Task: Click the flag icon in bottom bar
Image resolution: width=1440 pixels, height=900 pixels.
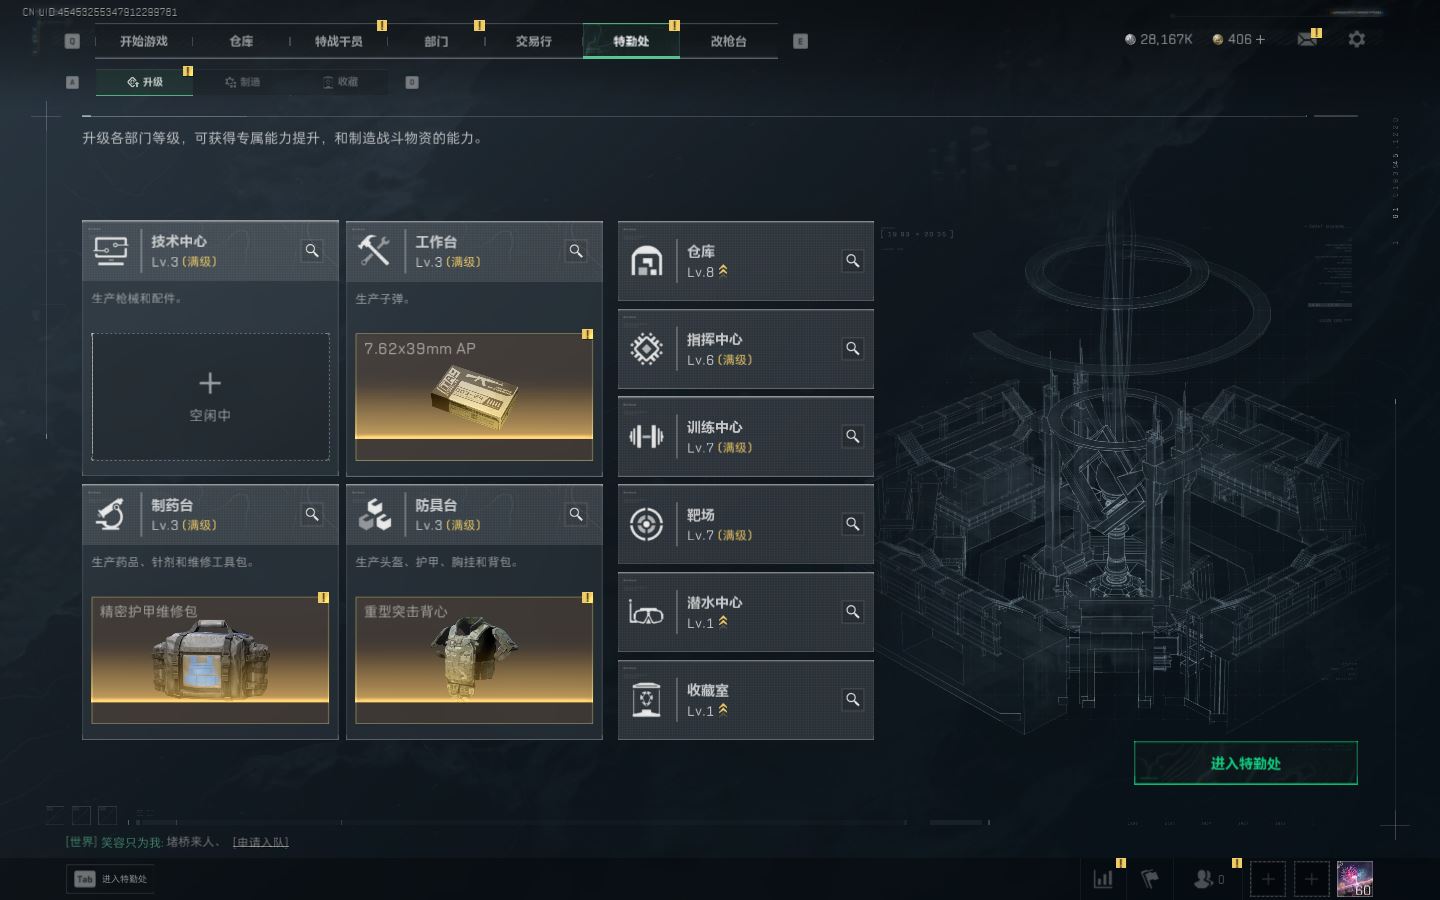Action: point(1151,879)
